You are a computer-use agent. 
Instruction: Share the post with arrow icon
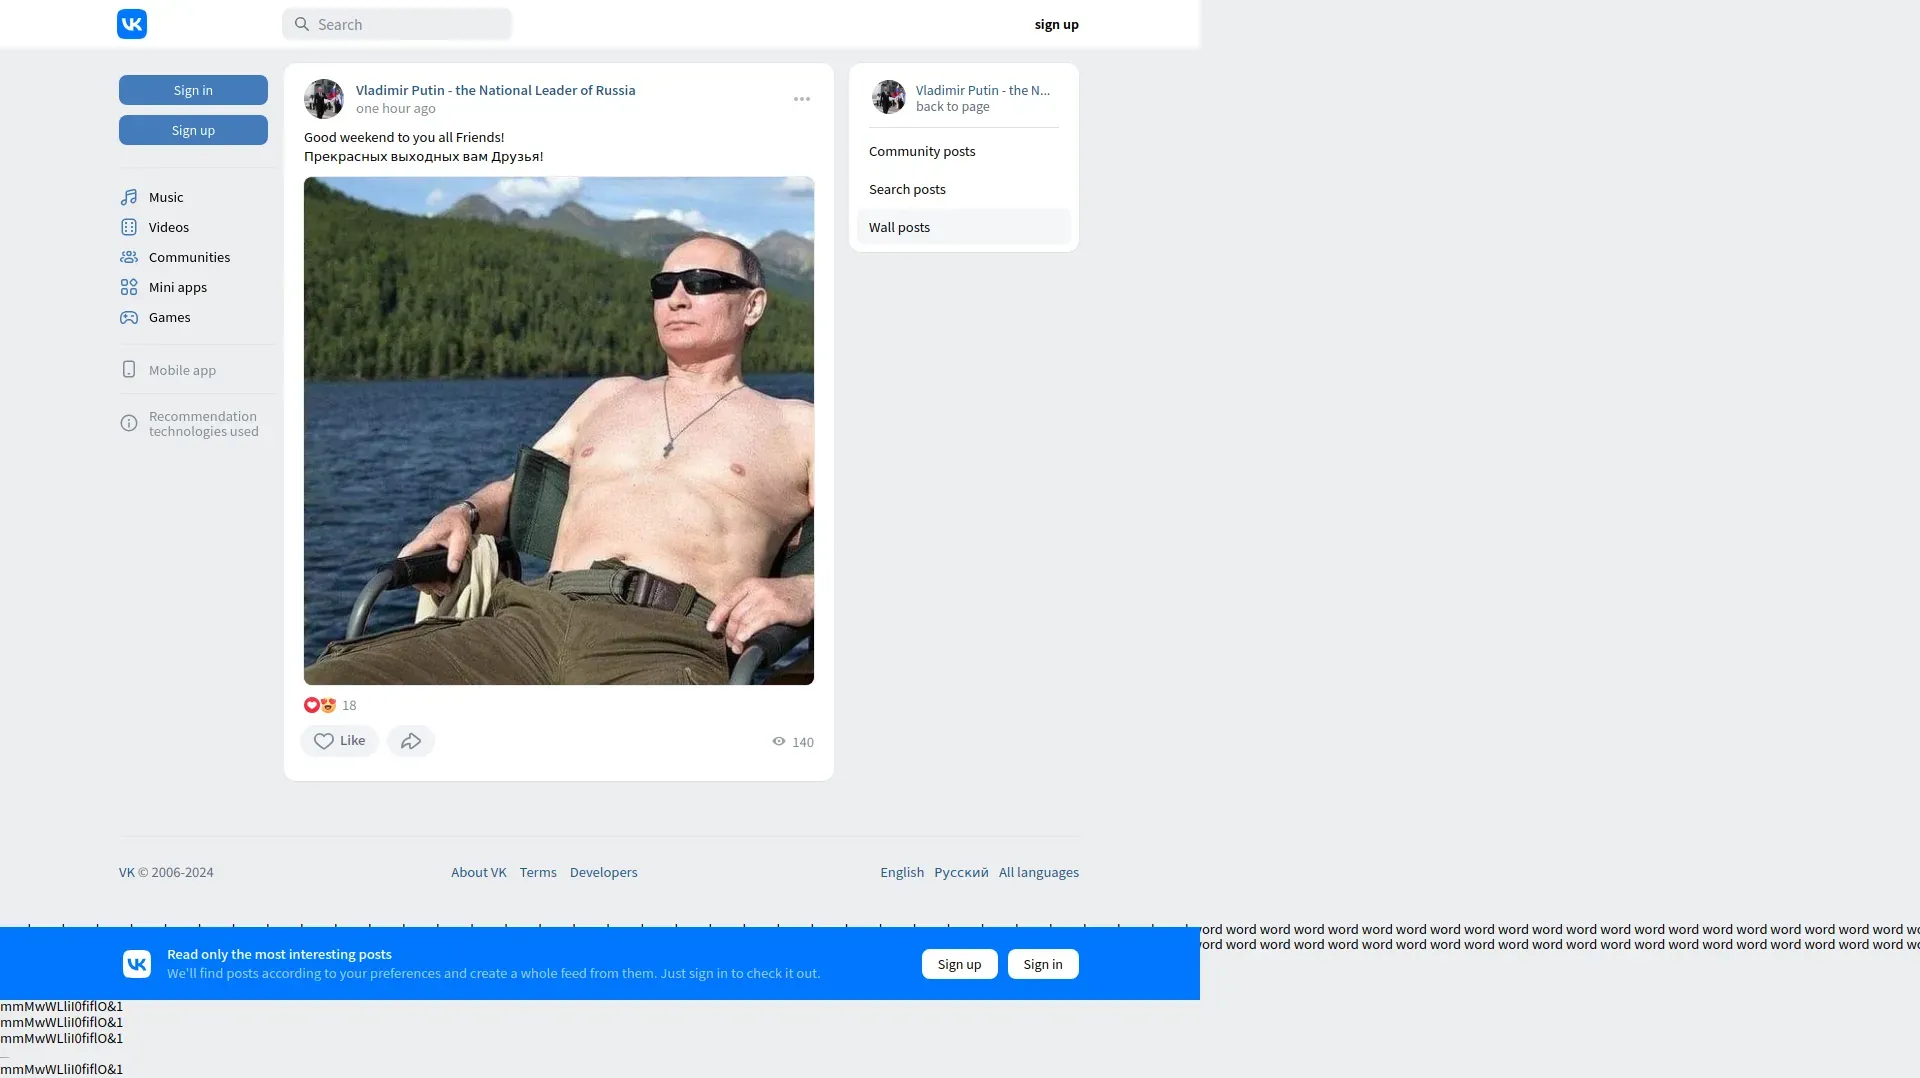pyautogui.click(x=411, y=741)
